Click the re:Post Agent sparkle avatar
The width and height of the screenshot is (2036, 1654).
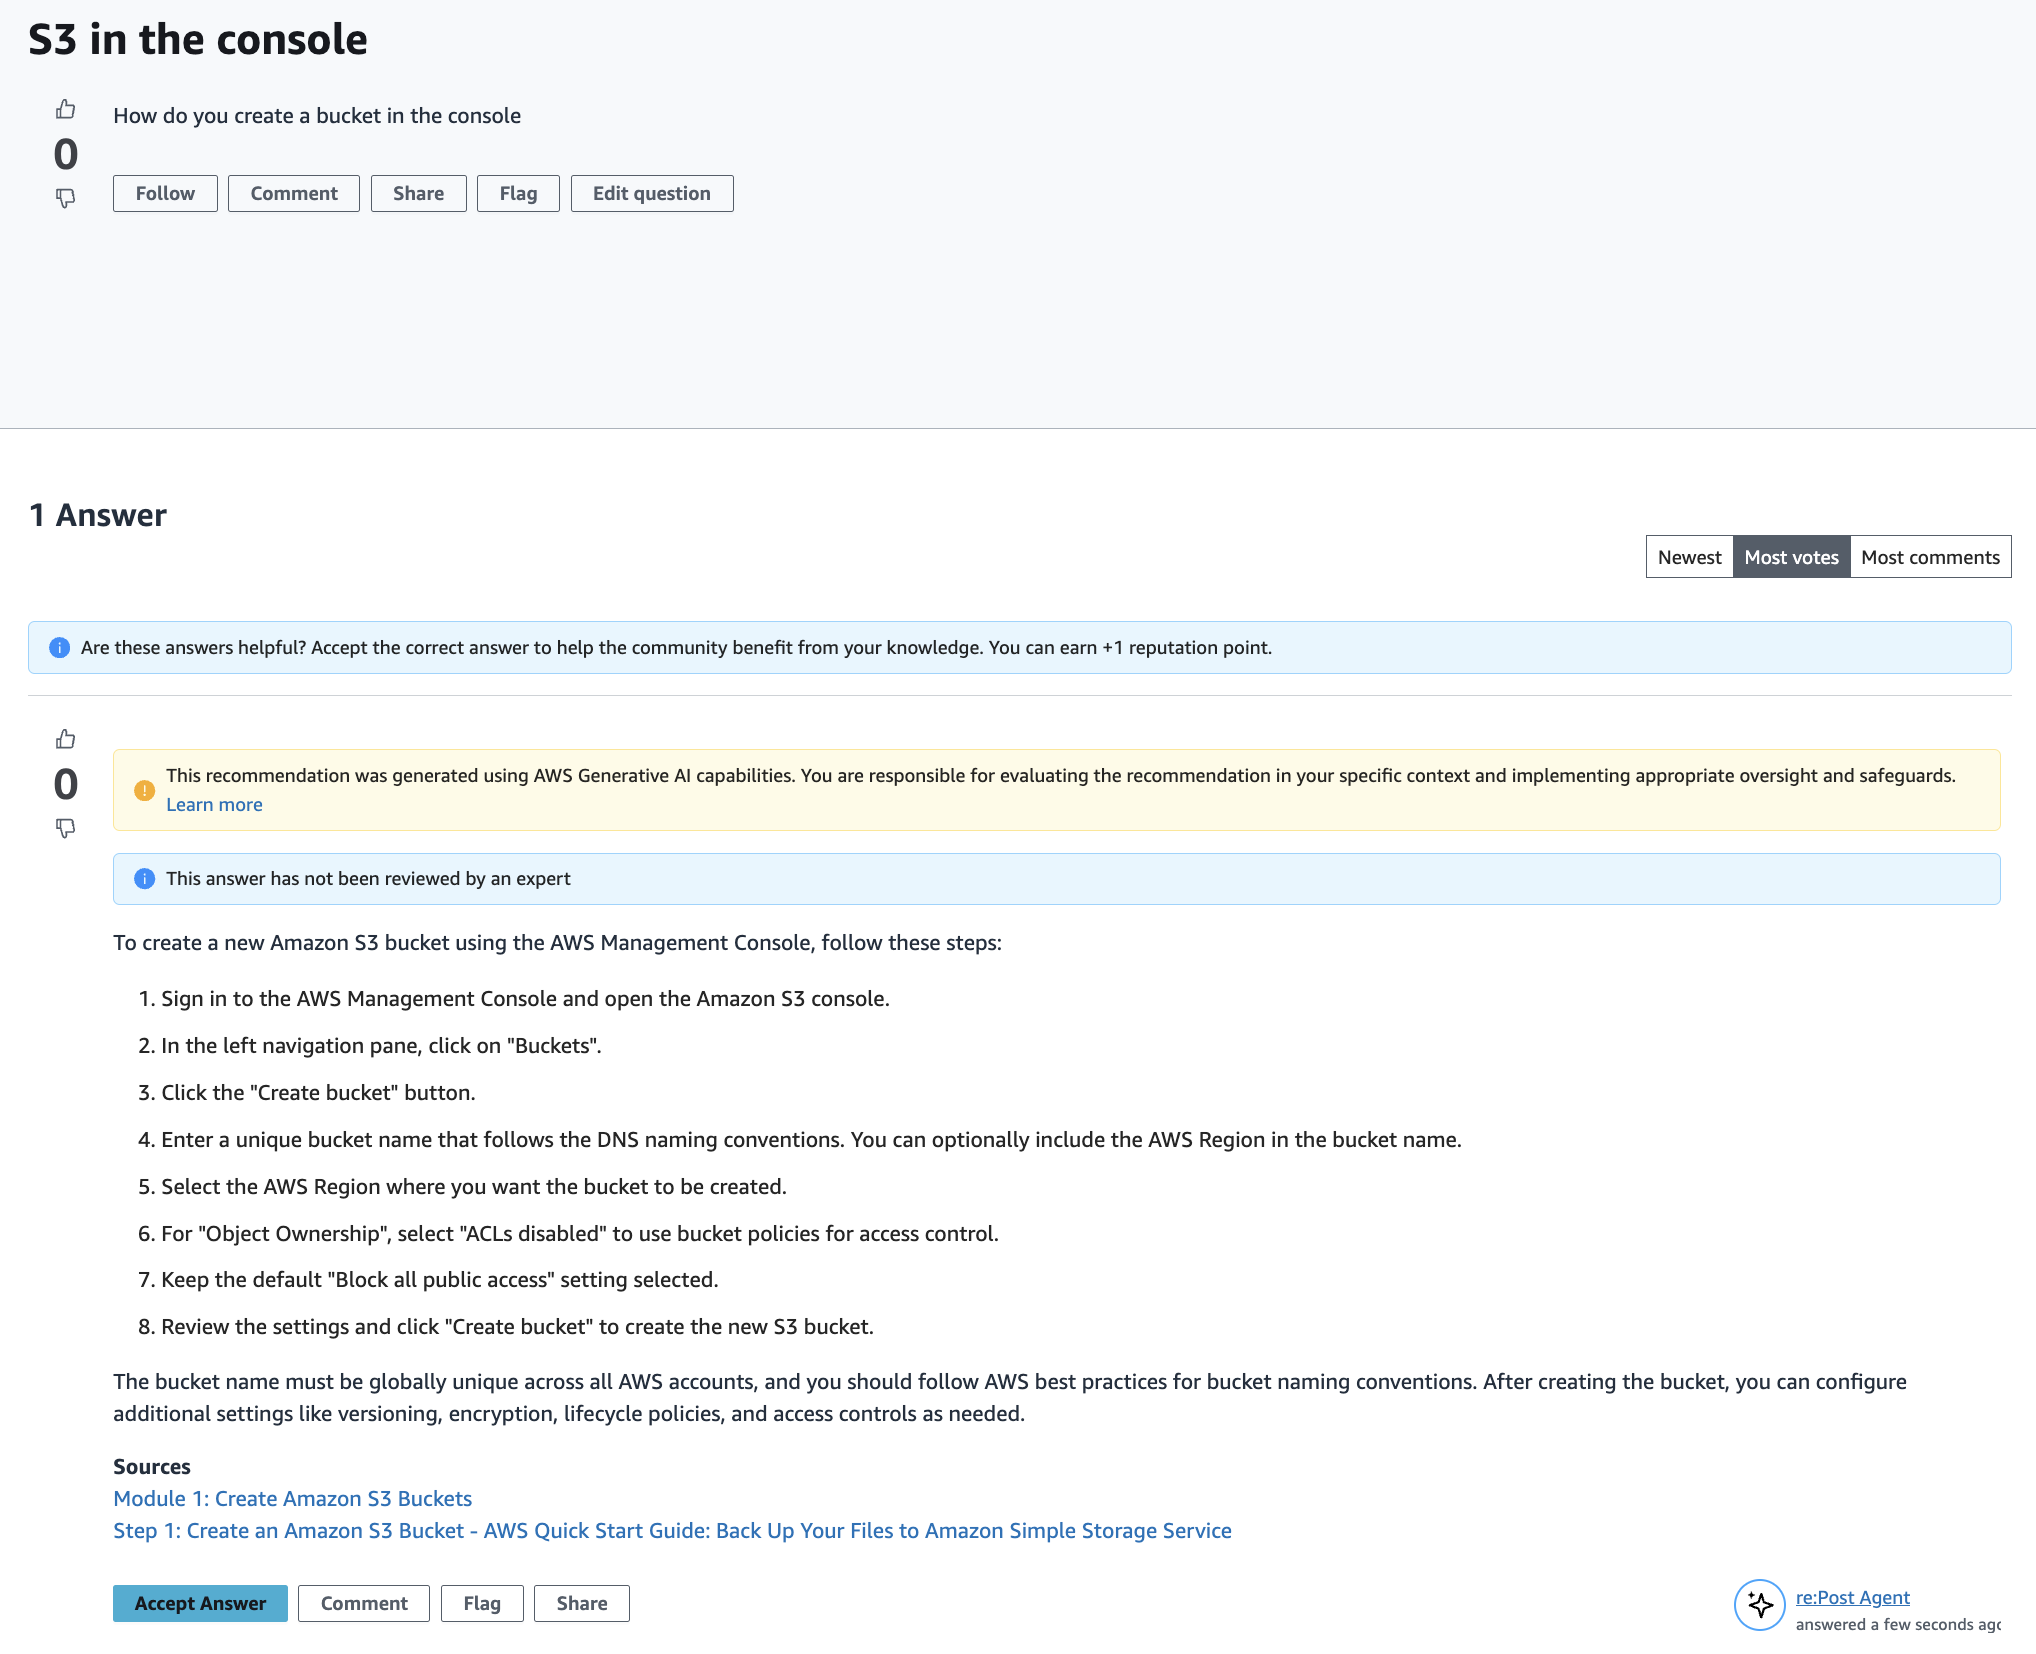(x=1760, y=1605)
